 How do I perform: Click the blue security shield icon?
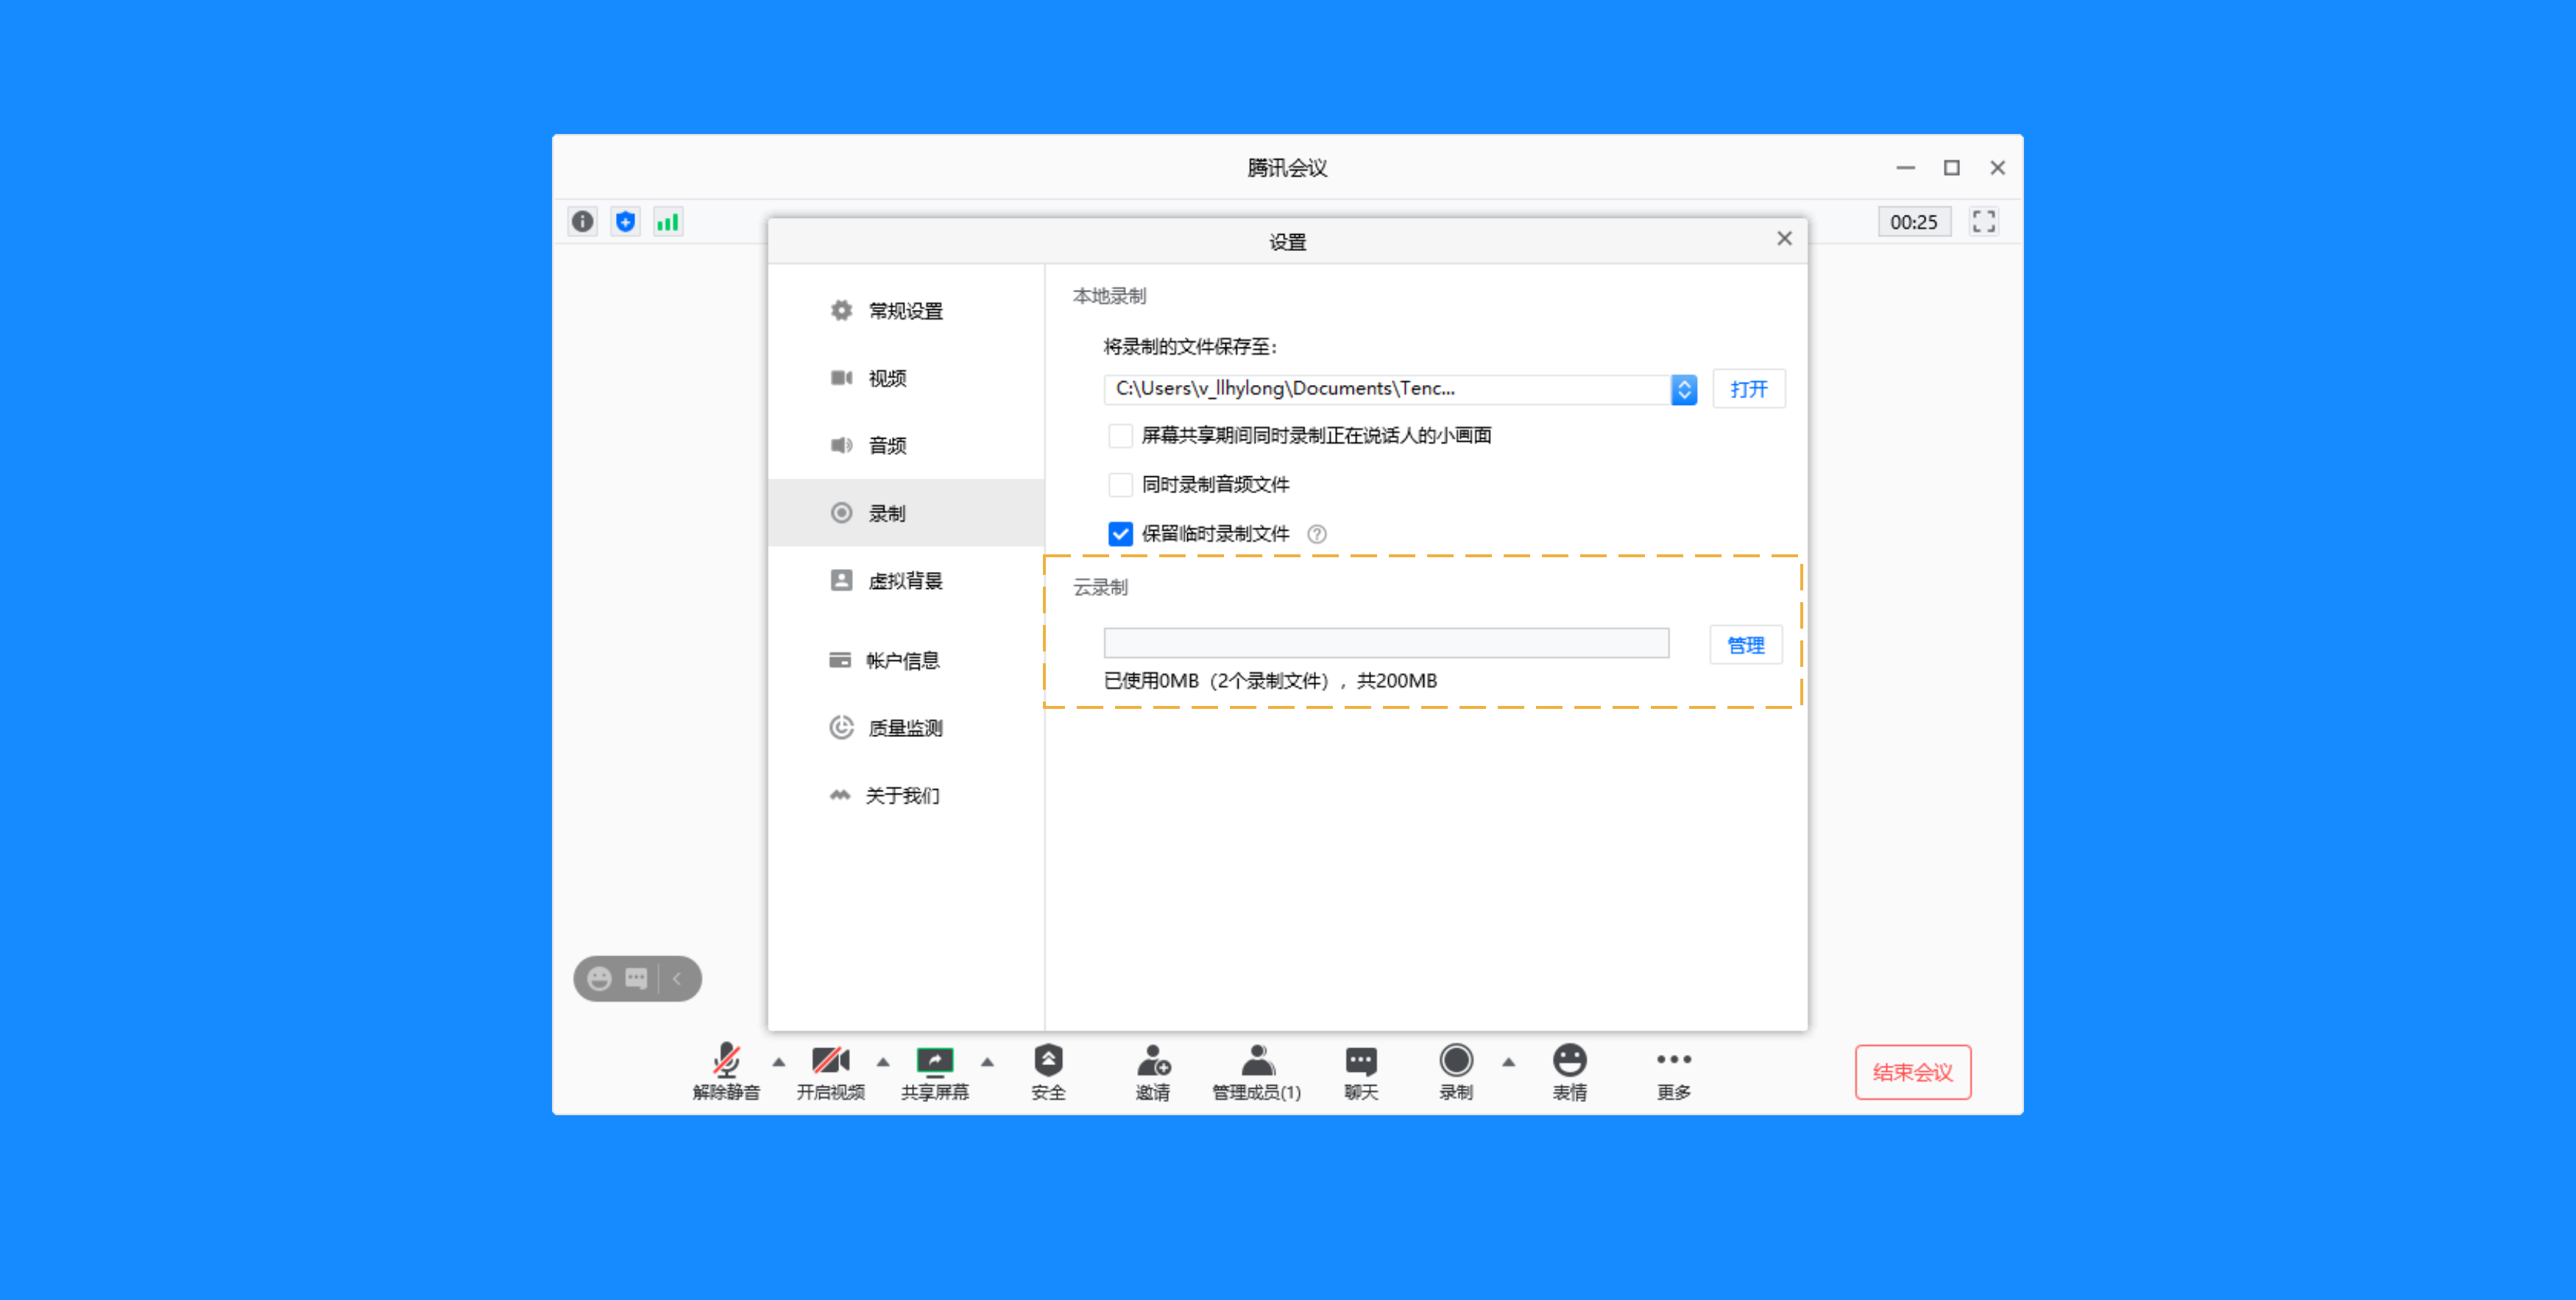coord(626,221)
